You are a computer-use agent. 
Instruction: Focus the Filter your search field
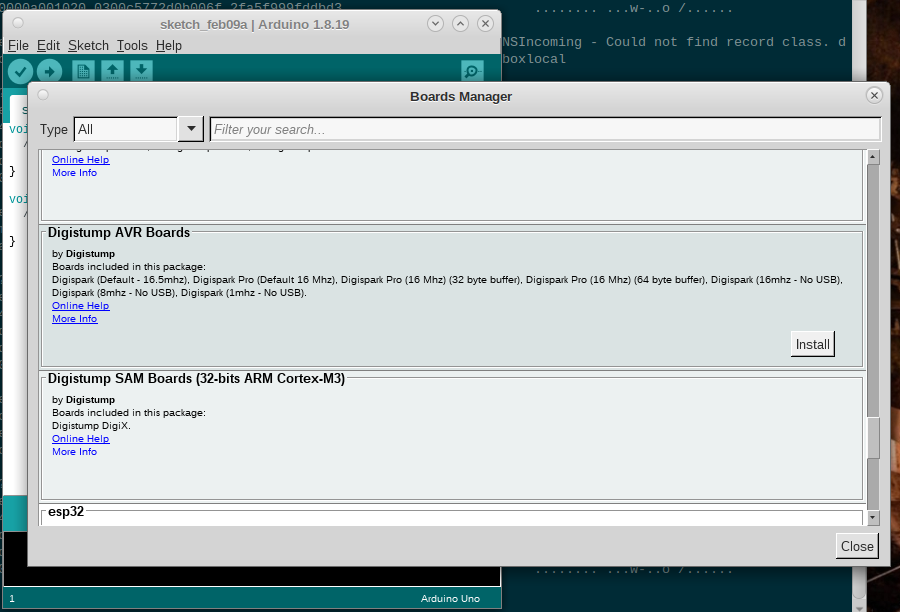coord(545,129)
